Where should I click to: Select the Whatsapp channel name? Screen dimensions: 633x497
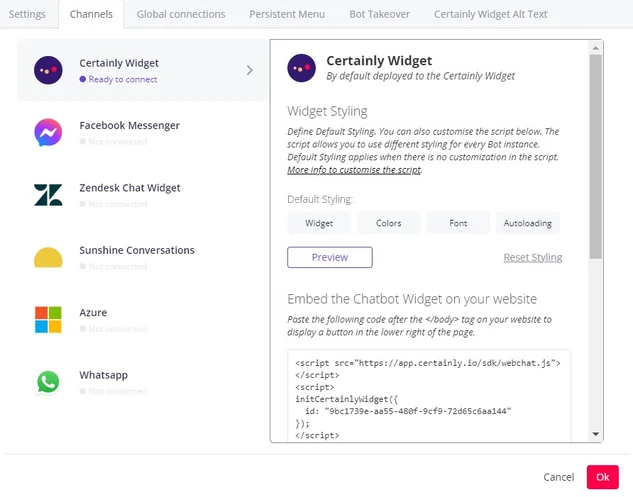coord(103,375)
